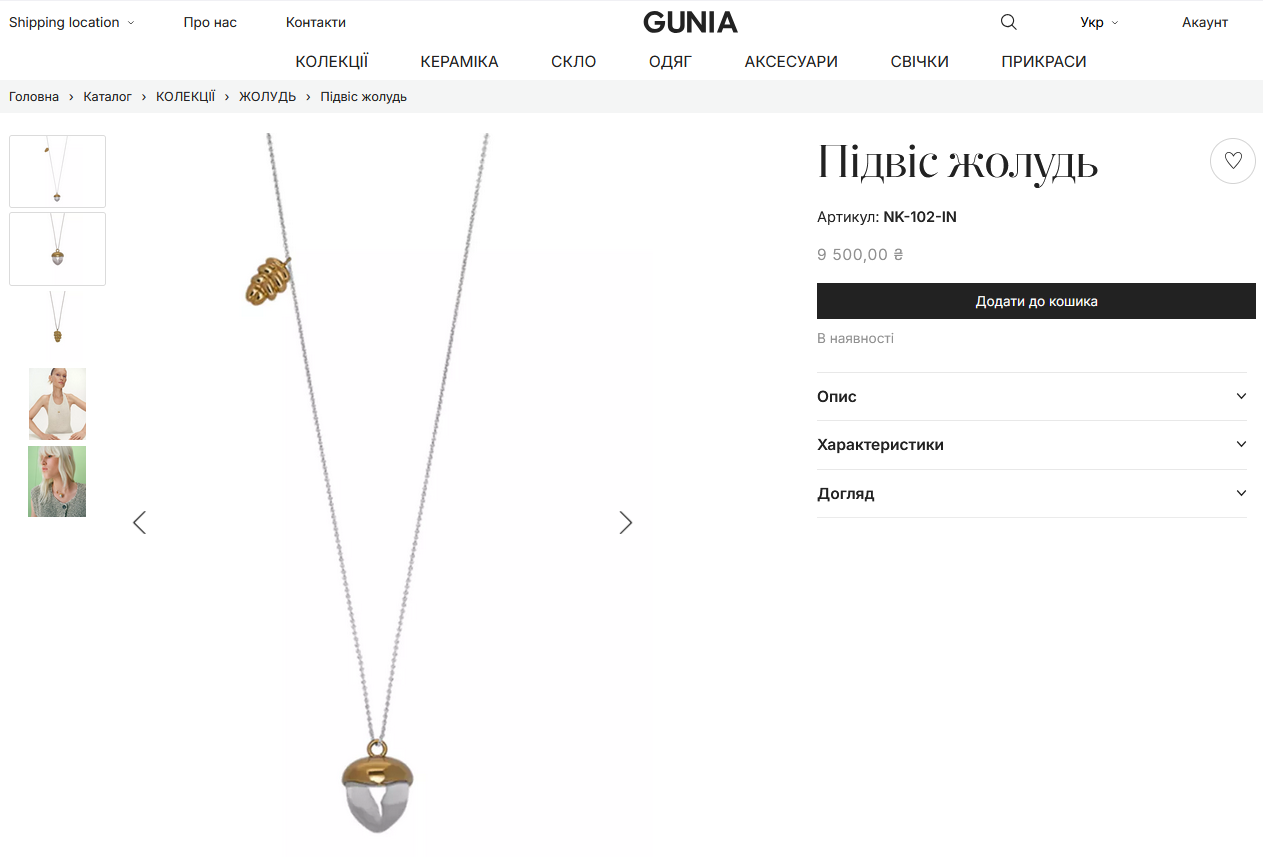Image resolution: width=1263 pixels, height=857 pixels.
Task: Expand the Характеристики section
Action: click(x=1032, y=444)
